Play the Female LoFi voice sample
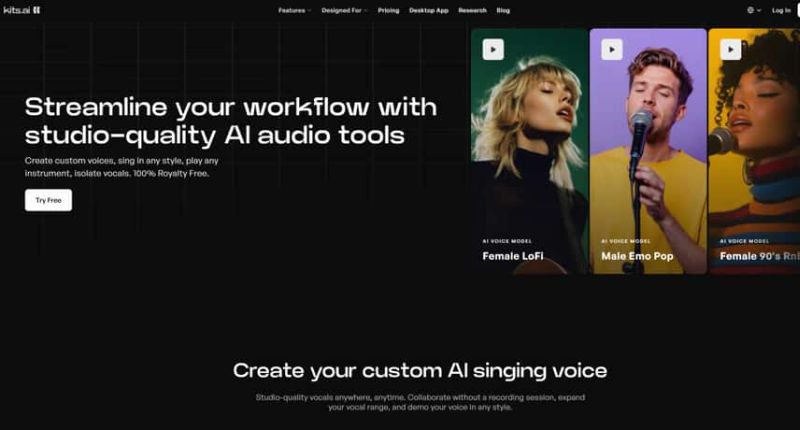Viewport: 800px width, 430px height. point(493,49)
